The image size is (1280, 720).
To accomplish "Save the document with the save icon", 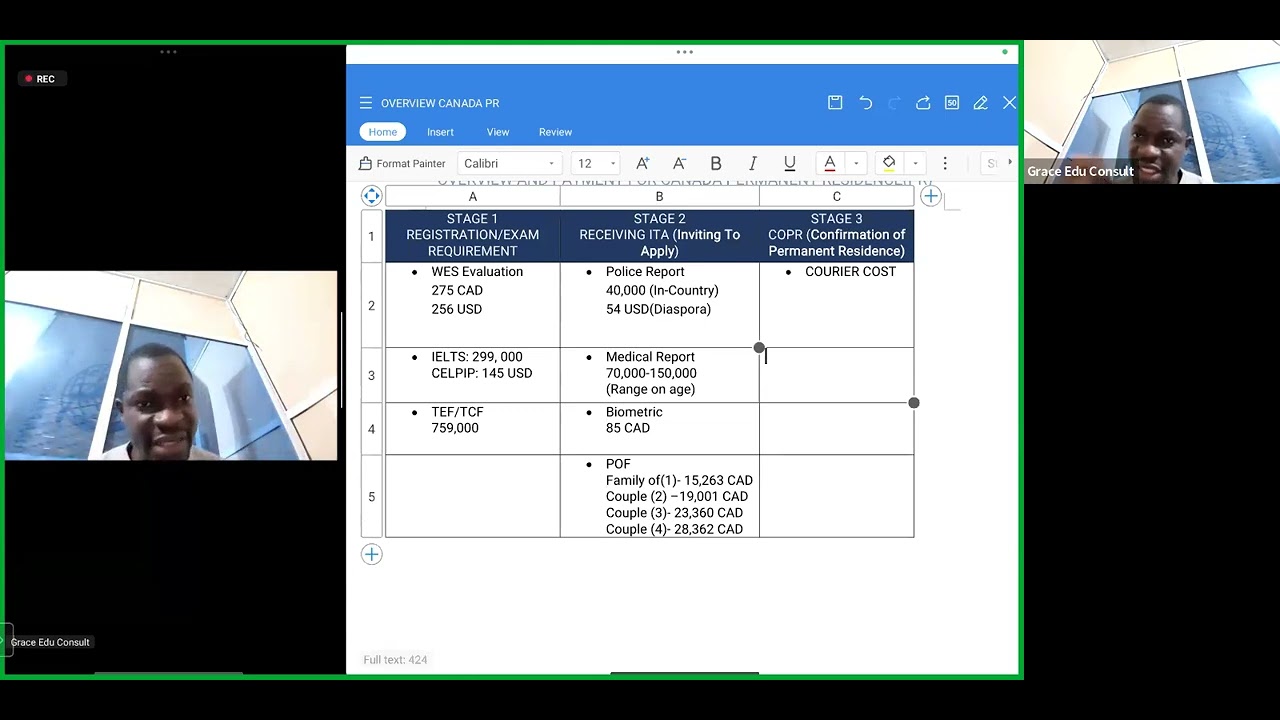I will pyautogui.click(x=835, y=103).
